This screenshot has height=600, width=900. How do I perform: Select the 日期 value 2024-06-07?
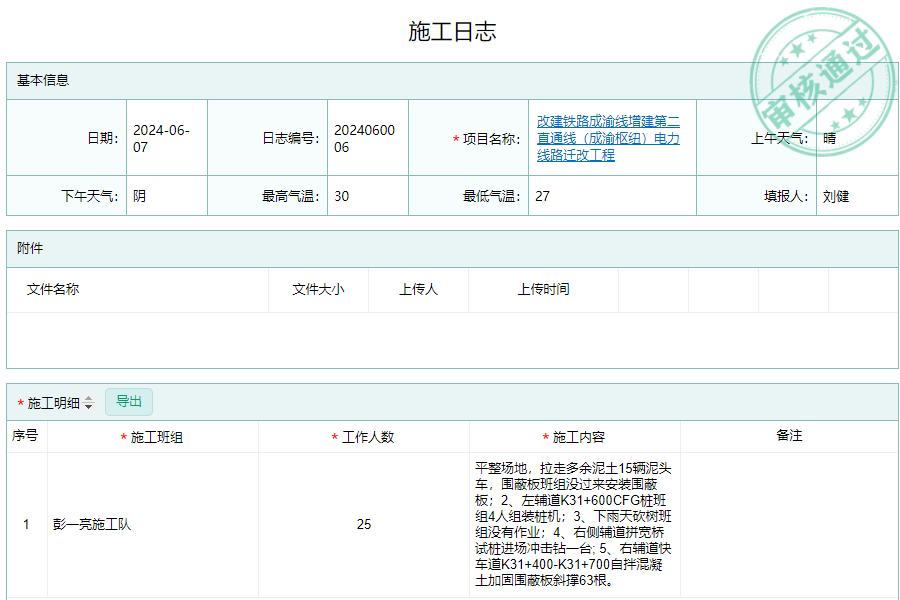coord(161,138)
